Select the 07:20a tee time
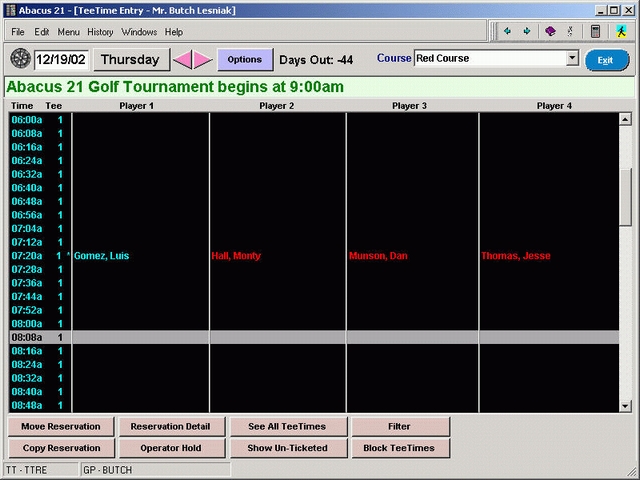This screenshot has height=480, width=640. point(27,256)
